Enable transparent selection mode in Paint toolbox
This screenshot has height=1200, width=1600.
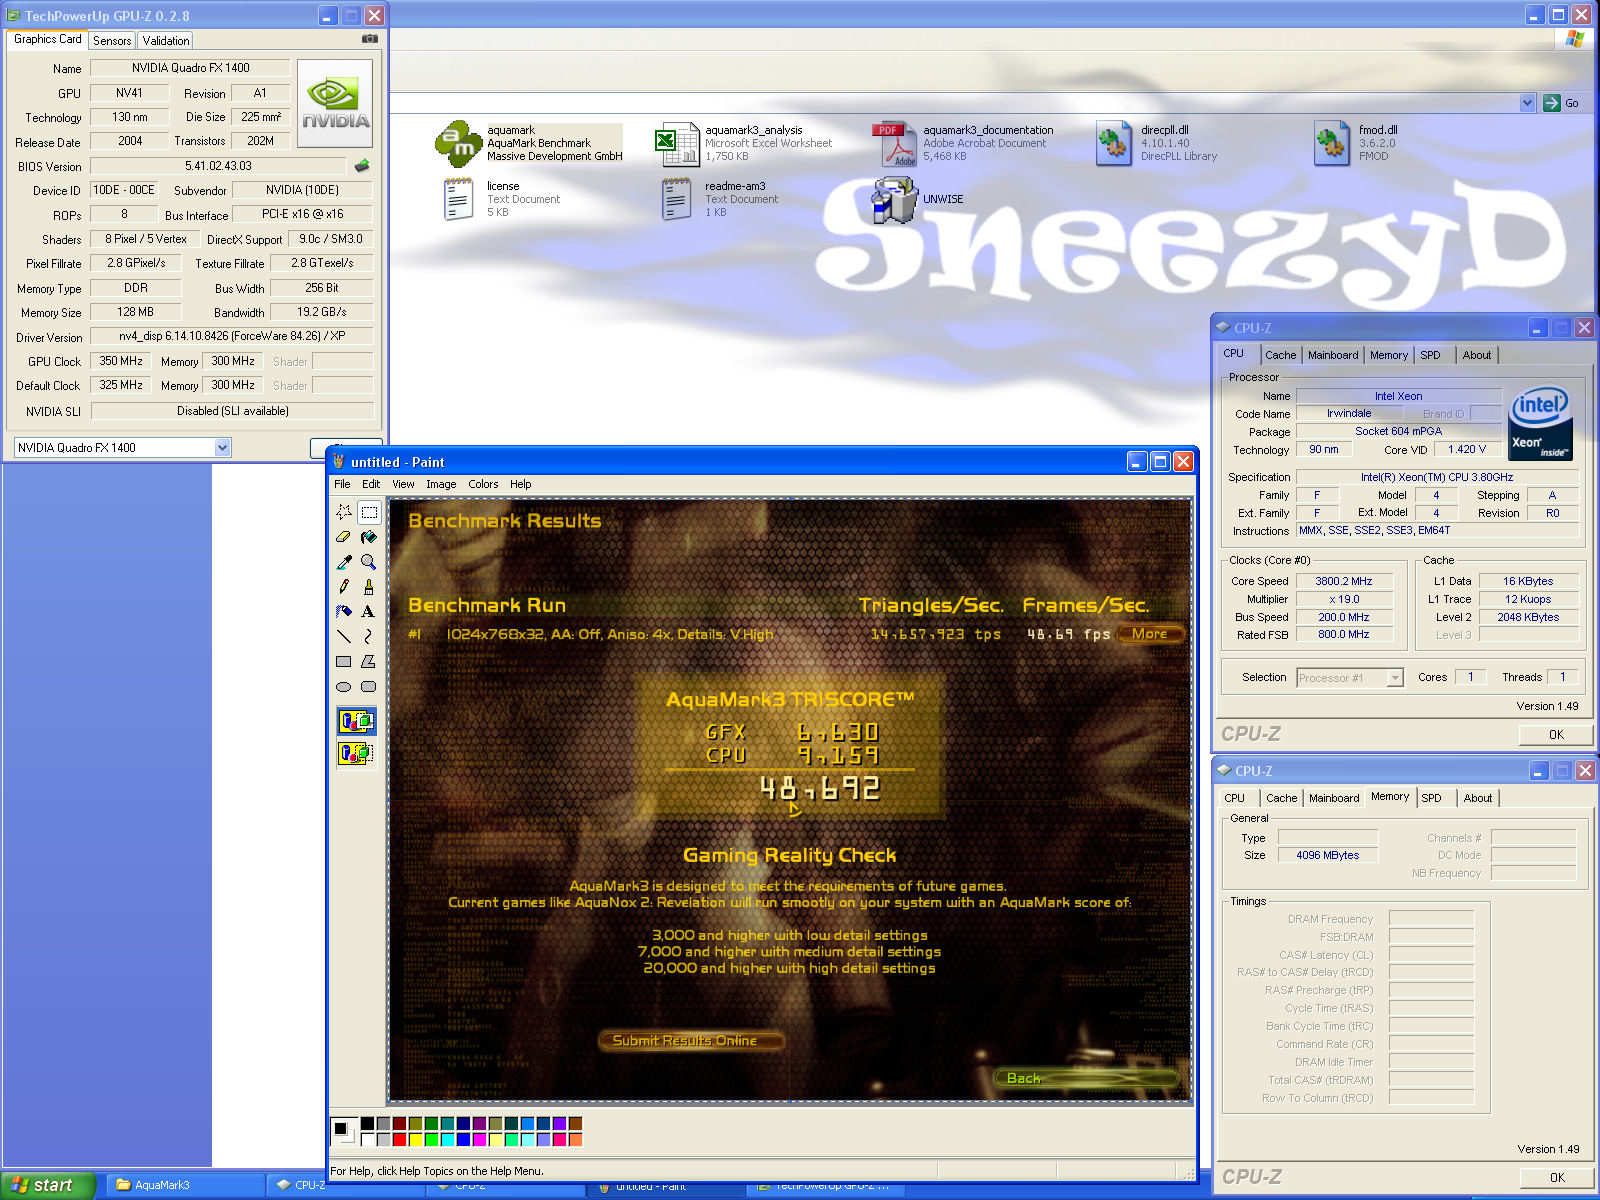pos(356,752)
